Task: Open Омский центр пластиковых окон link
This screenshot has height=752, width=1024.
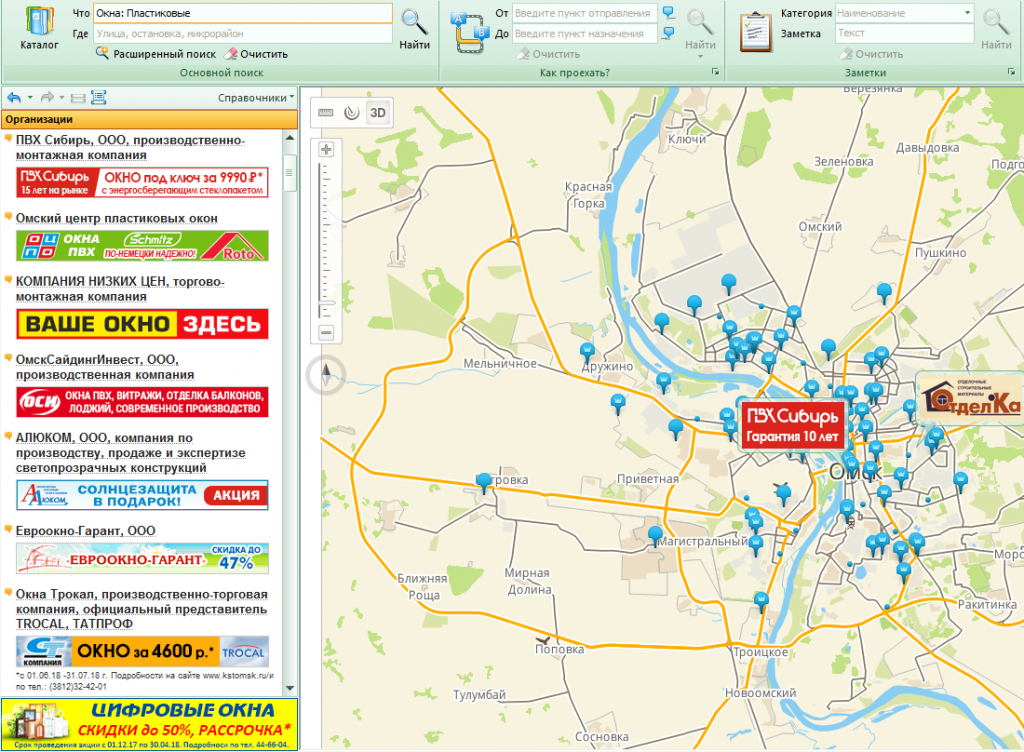Action: (x=117, y=219)
